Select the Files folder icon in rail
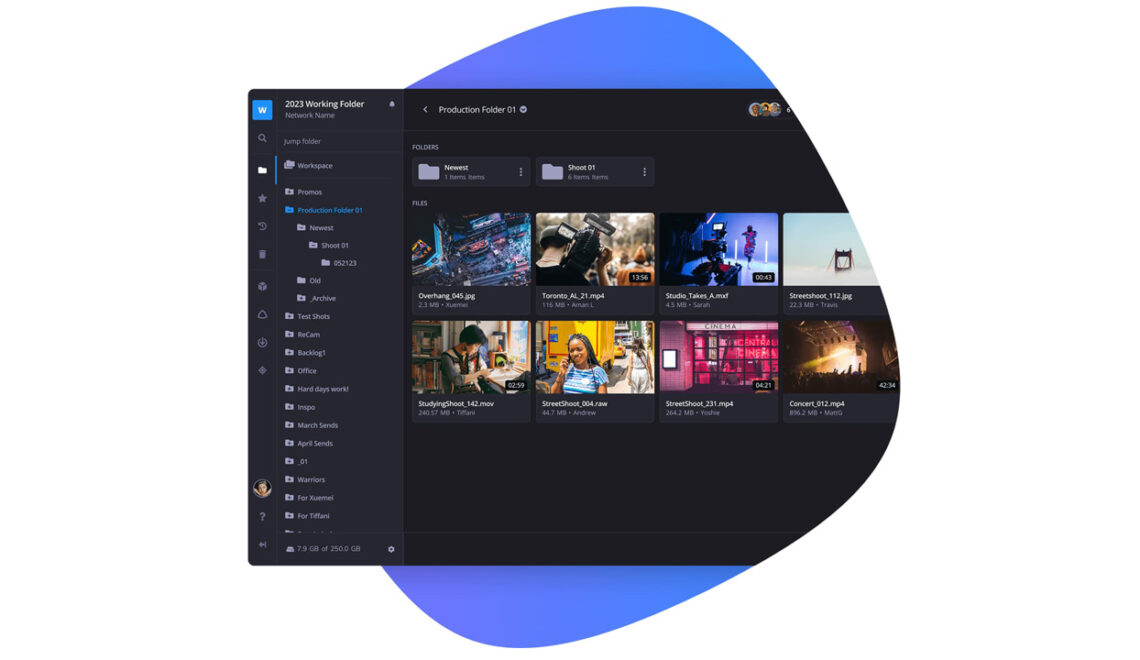The height and width of the screenshot is (660, 1140). (x=262, y=170)
